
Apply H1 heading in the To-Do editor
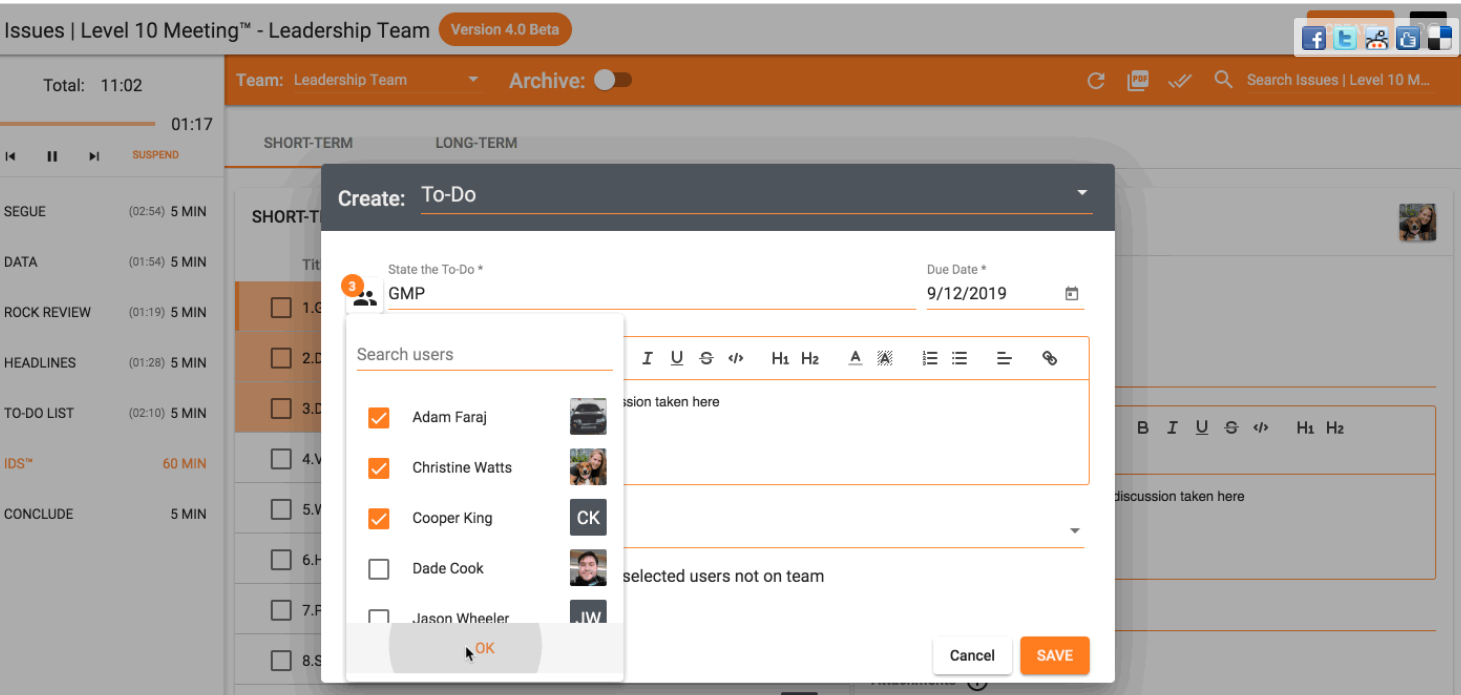[780, 358]
